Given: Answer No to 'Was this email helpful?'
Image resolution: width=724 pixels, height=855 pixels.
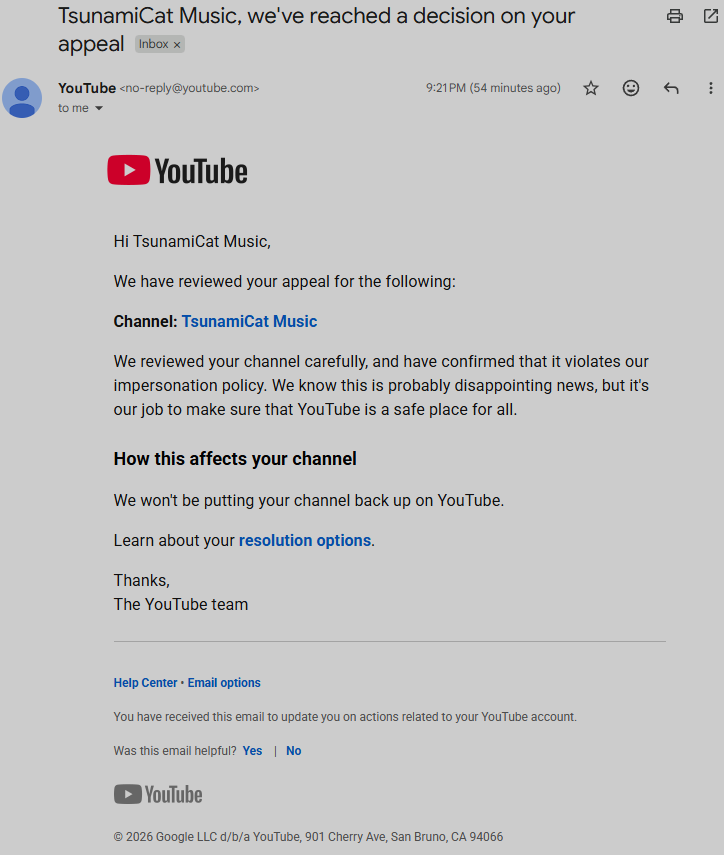Looking at the screenshot, I should pos(294,751).
